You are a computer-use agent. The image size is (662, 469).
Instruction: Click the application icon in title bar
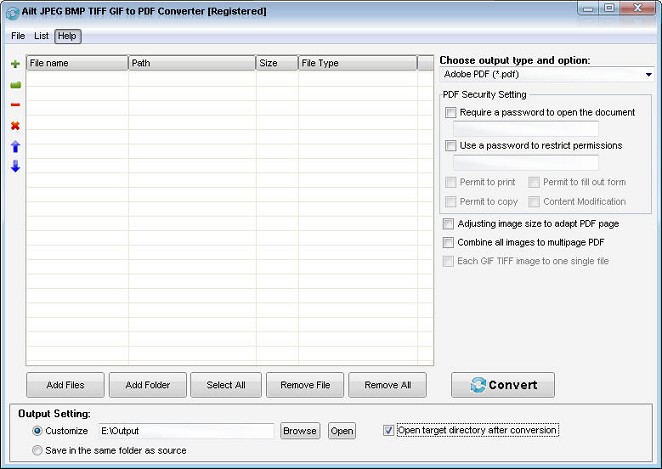tap(12, 13)
